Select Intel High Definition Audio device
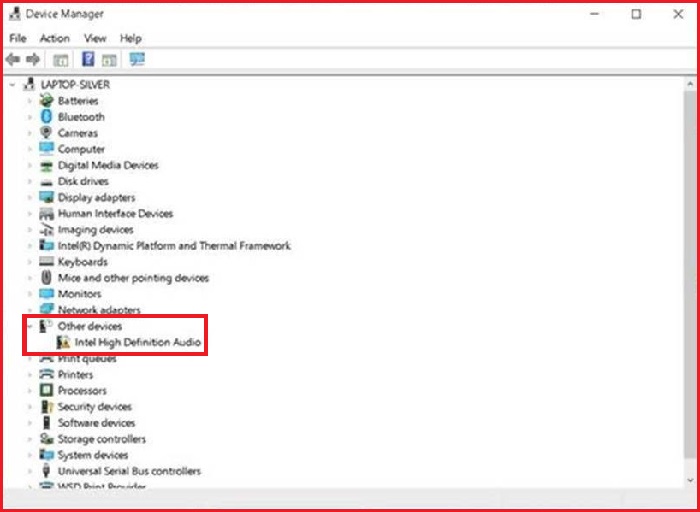This screenshot has width=700, height=512. 138,342
